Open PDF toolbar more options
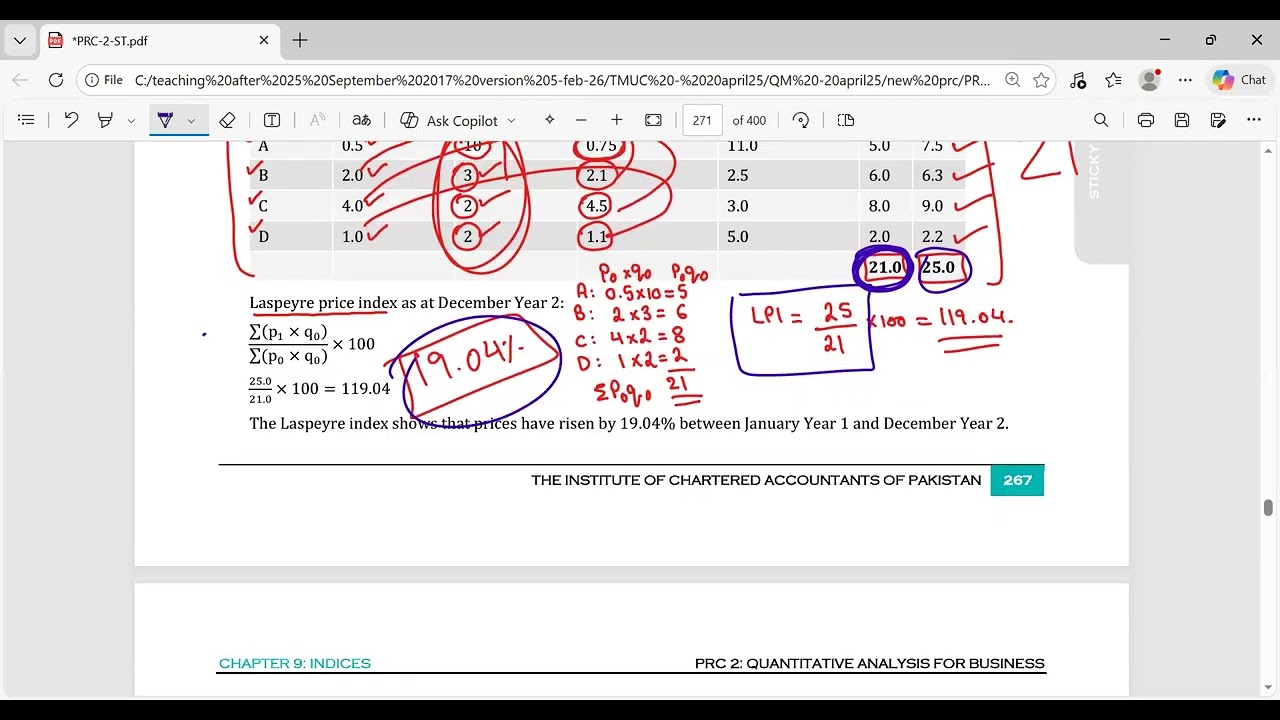This screenshot has height=720, width=1280. (x=1254, y=120)
